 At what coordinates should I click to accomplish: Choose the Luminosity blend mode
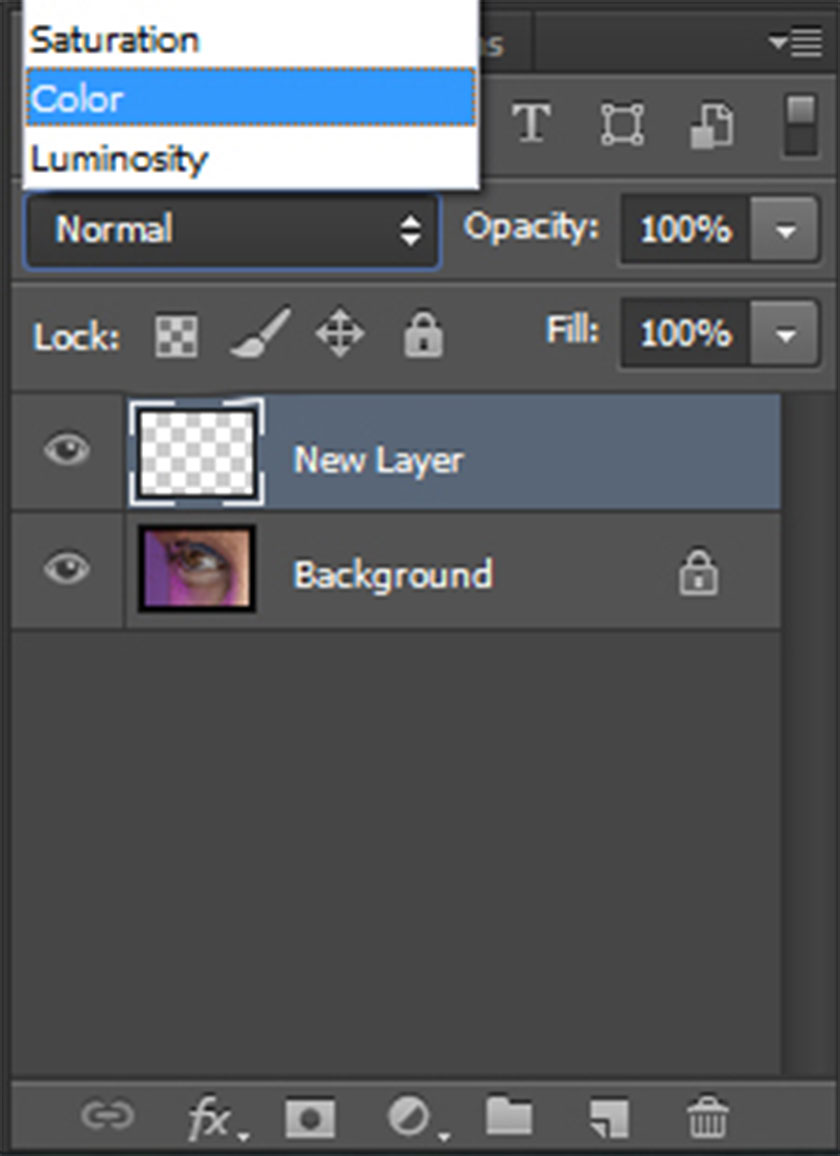pyautogui.click(x=250, y=158)
